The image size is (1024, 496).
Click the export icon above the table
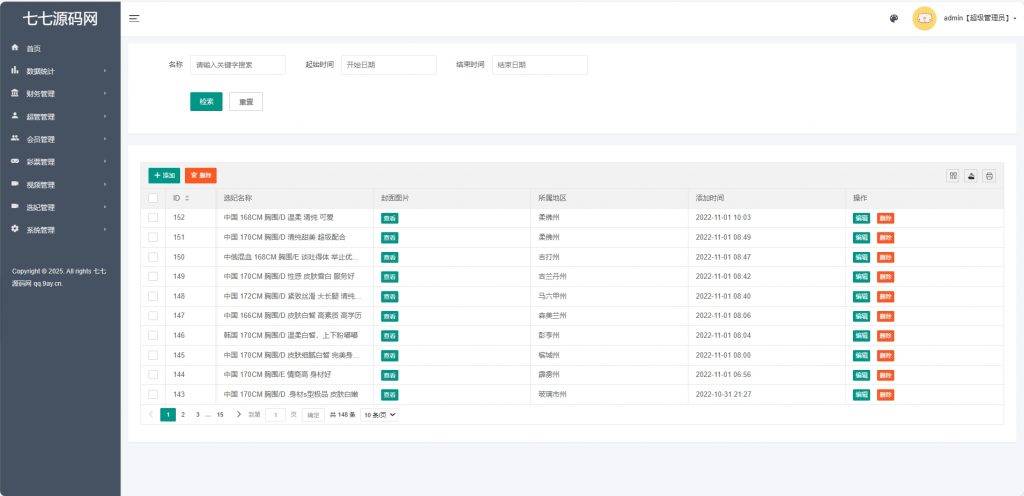click(x=972, y=176)
